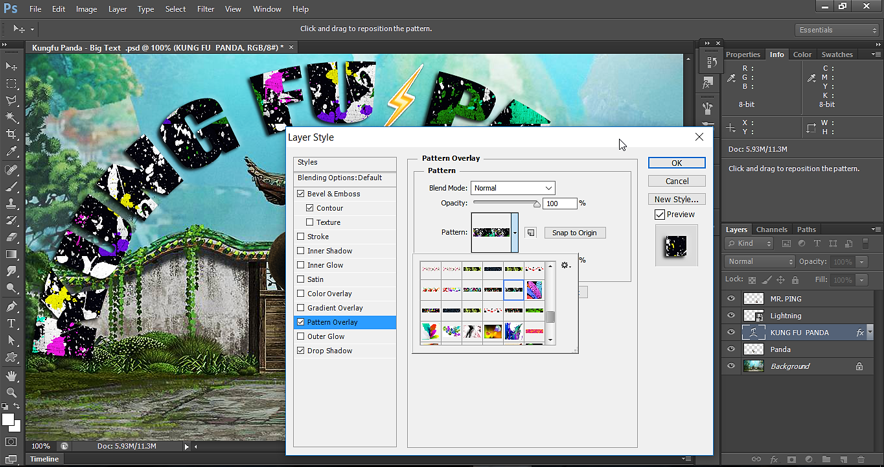Screen dimensions: 885x467
Task: Select the Hand tool
Action: pos(11,376)
